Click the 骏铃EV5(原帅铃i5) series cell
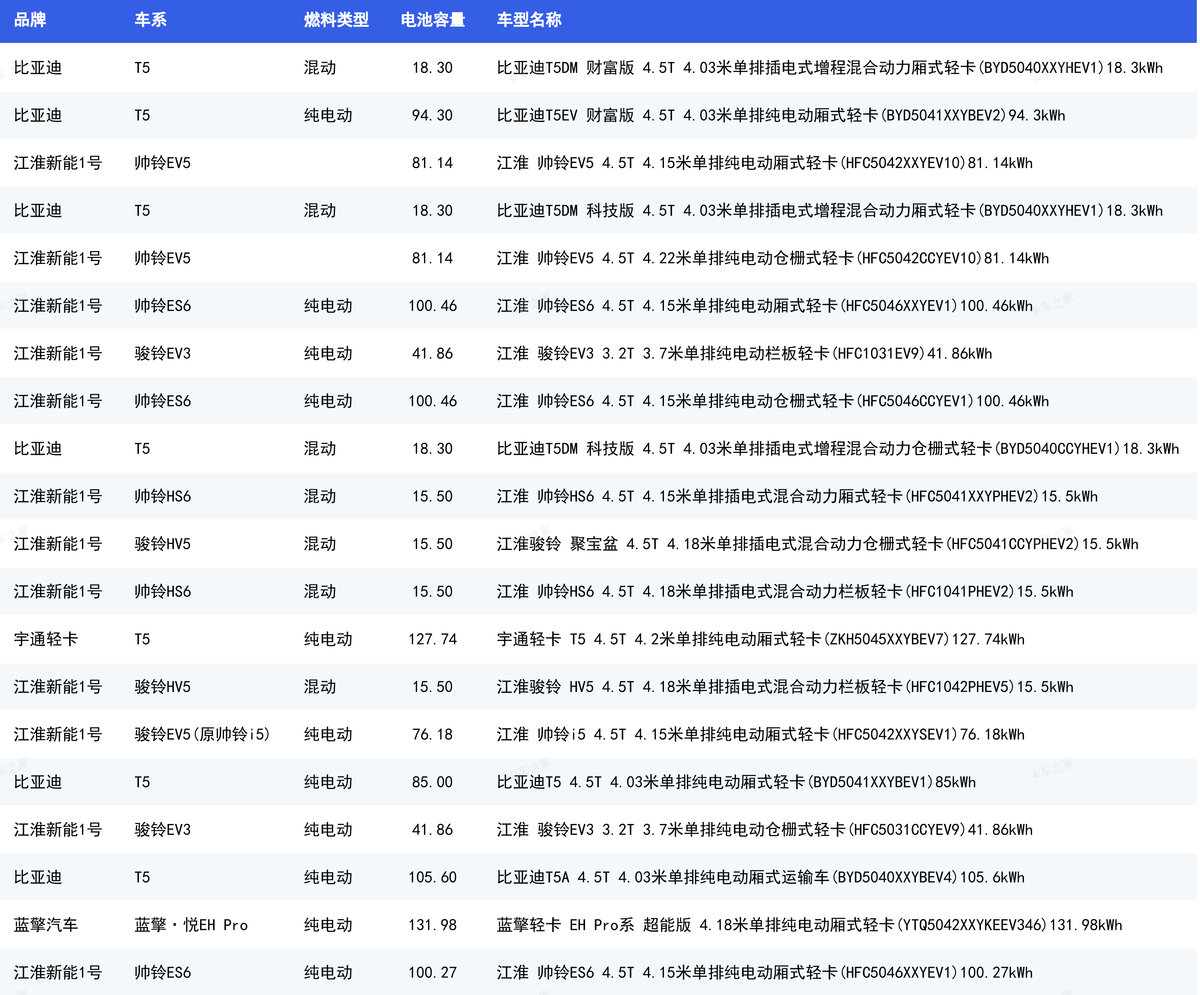Screen dimensions: 1200x995 [203, 734]
